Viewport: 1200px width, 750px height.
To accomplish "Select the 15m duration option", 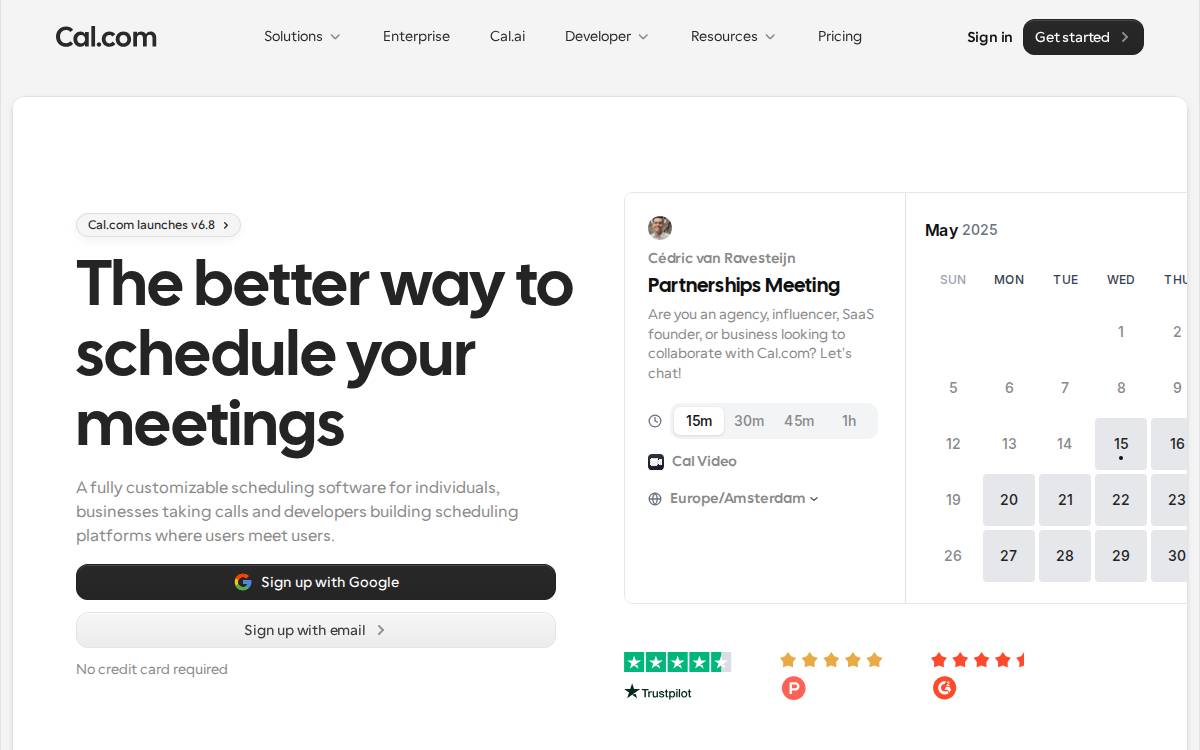I will pos(699,421).
